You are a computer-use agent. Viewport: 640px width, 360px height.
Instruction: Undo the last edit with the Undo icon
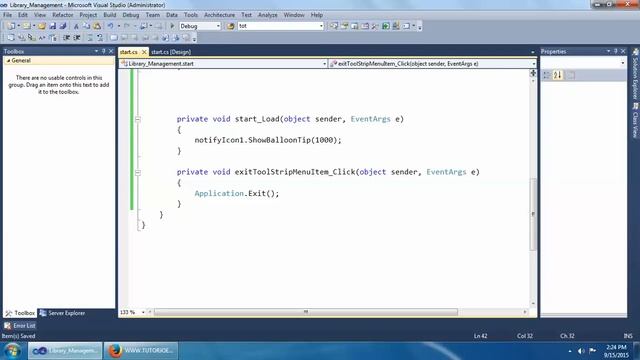coord(110,26)
